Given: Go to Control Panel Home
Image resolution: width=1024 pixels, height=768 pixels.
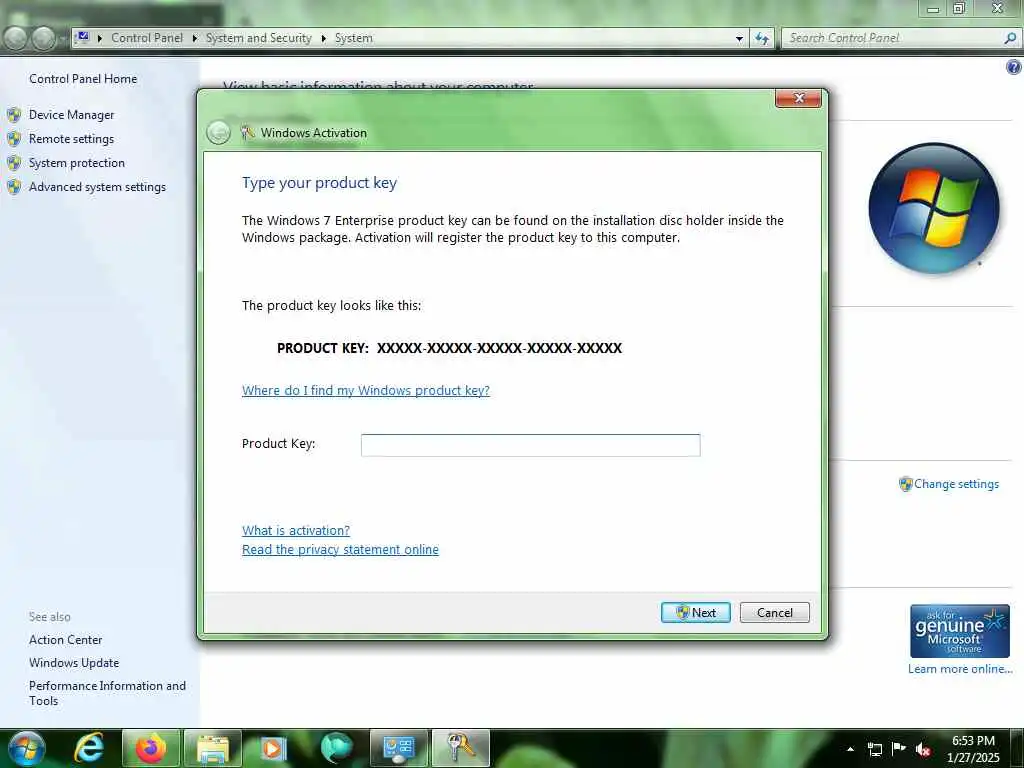Looking at the screenshot, I should click(83, 79).
